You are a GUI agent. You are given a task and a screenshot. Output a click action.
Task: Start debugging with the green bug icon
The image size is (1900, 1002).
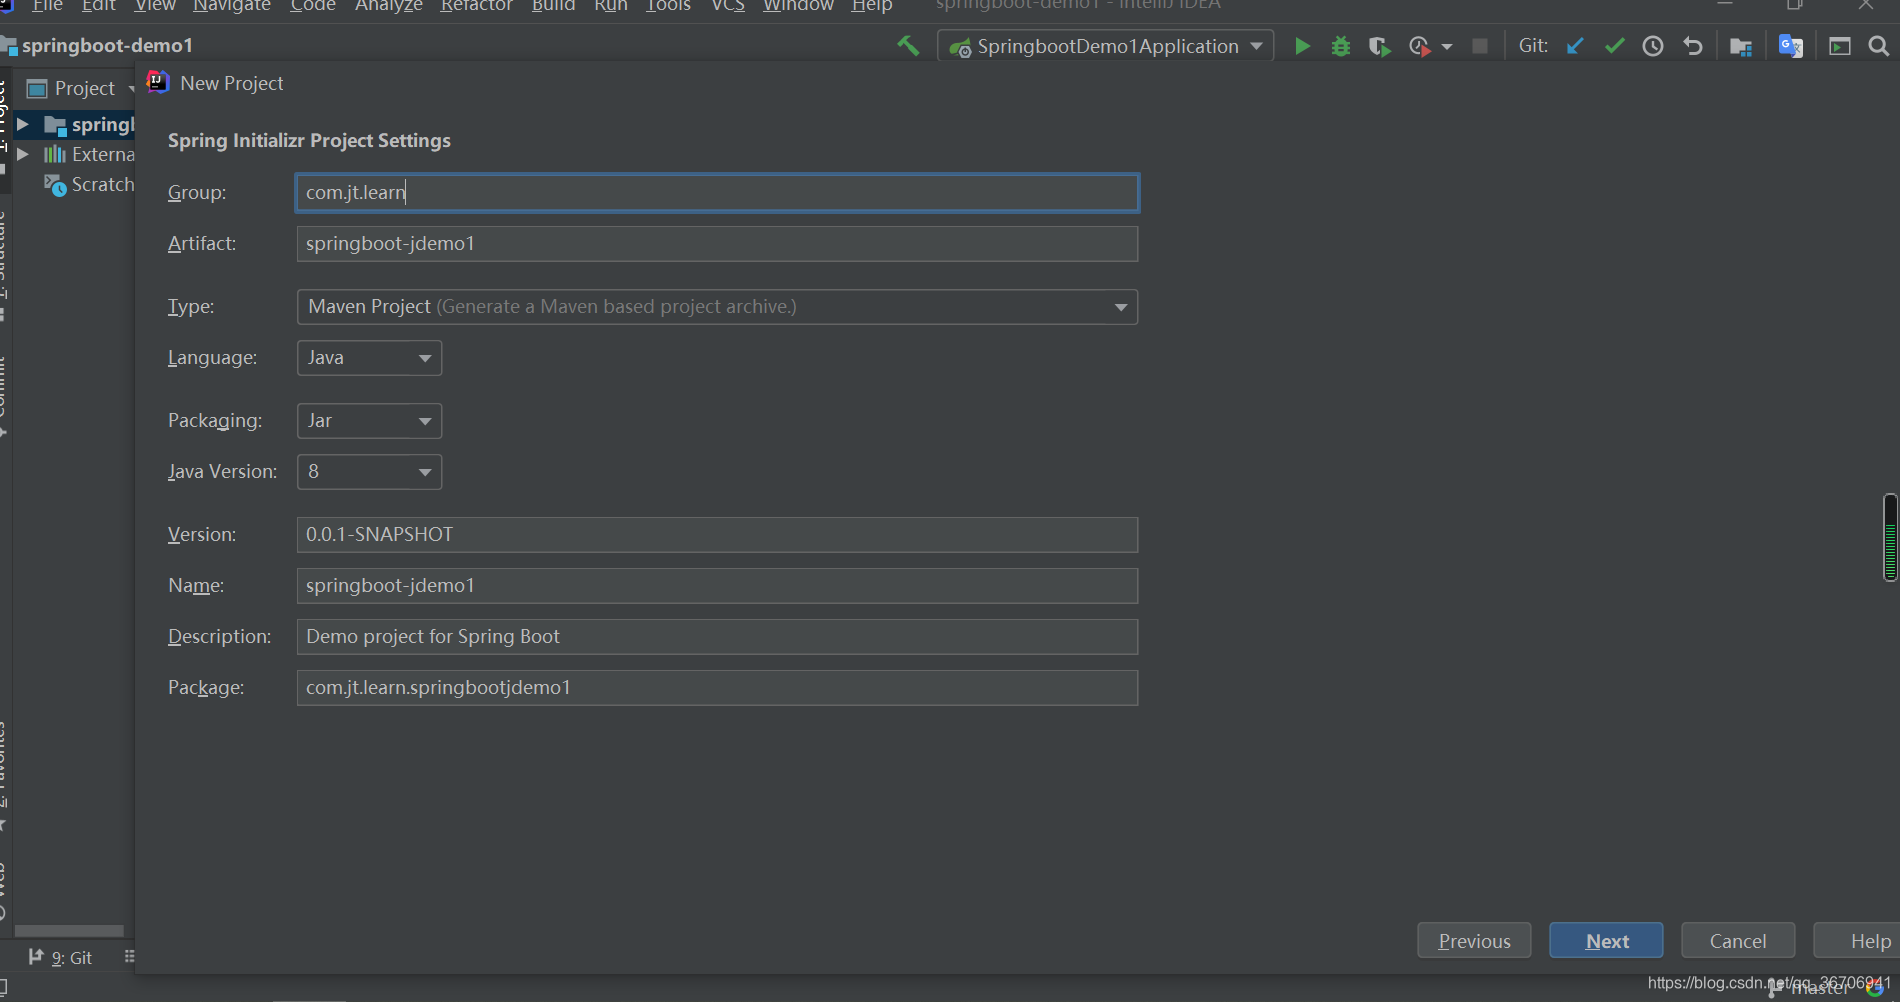(x=1341, y=46)
